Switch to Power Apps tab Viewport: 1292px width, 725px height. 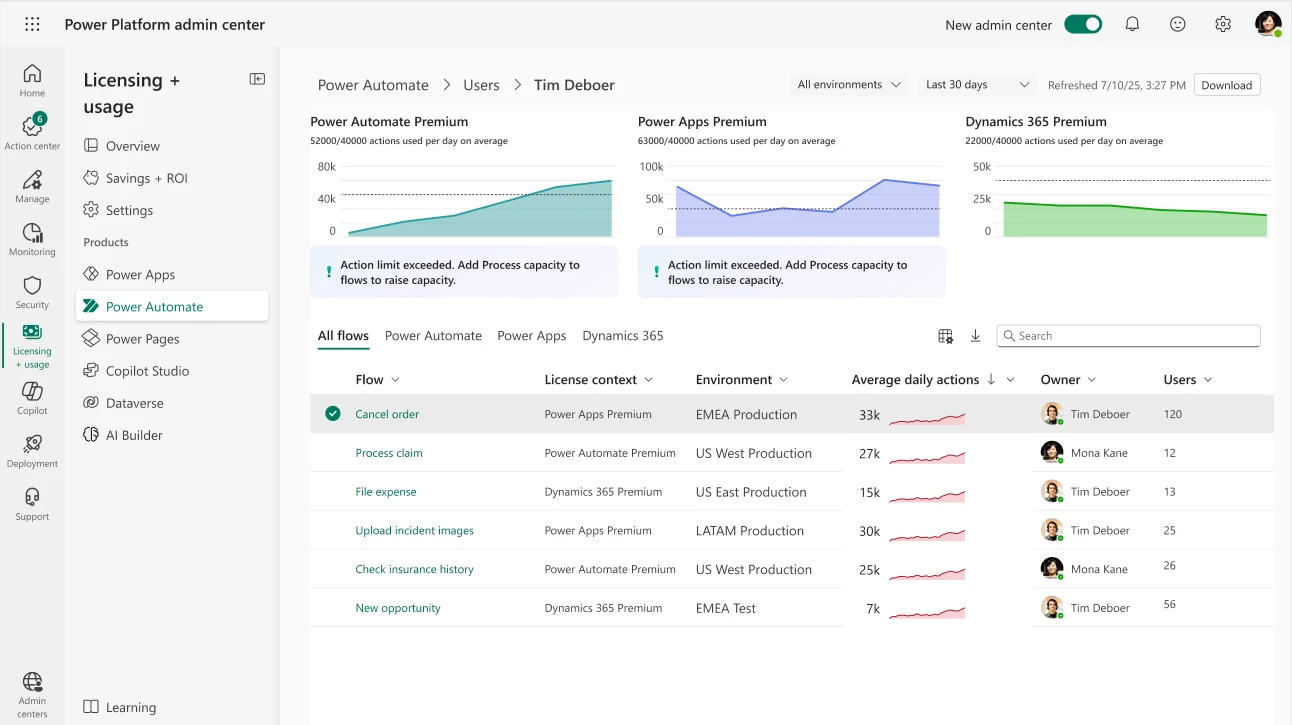[x=532, y=336]
